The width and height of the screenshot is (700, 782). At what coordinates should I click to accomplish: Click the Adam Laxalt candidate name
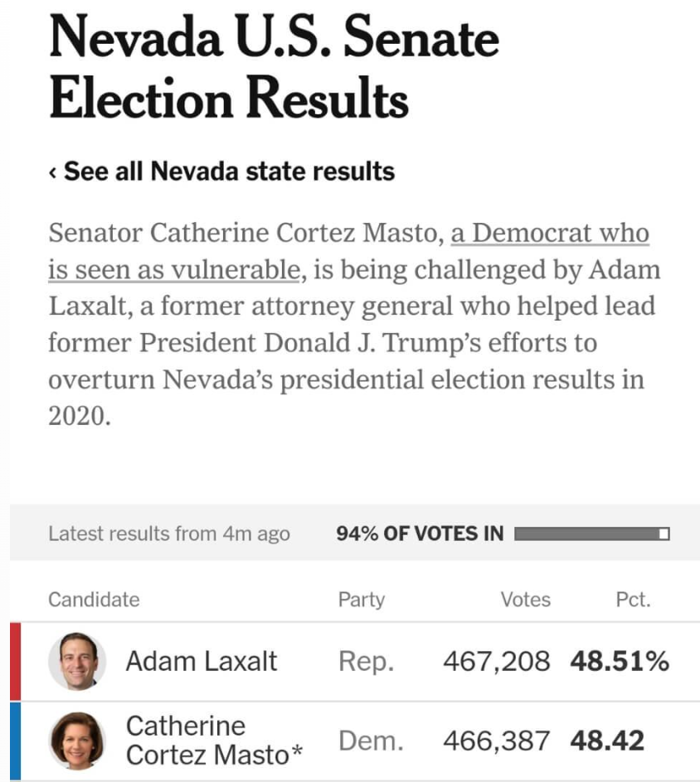click(x=201, y=661)
